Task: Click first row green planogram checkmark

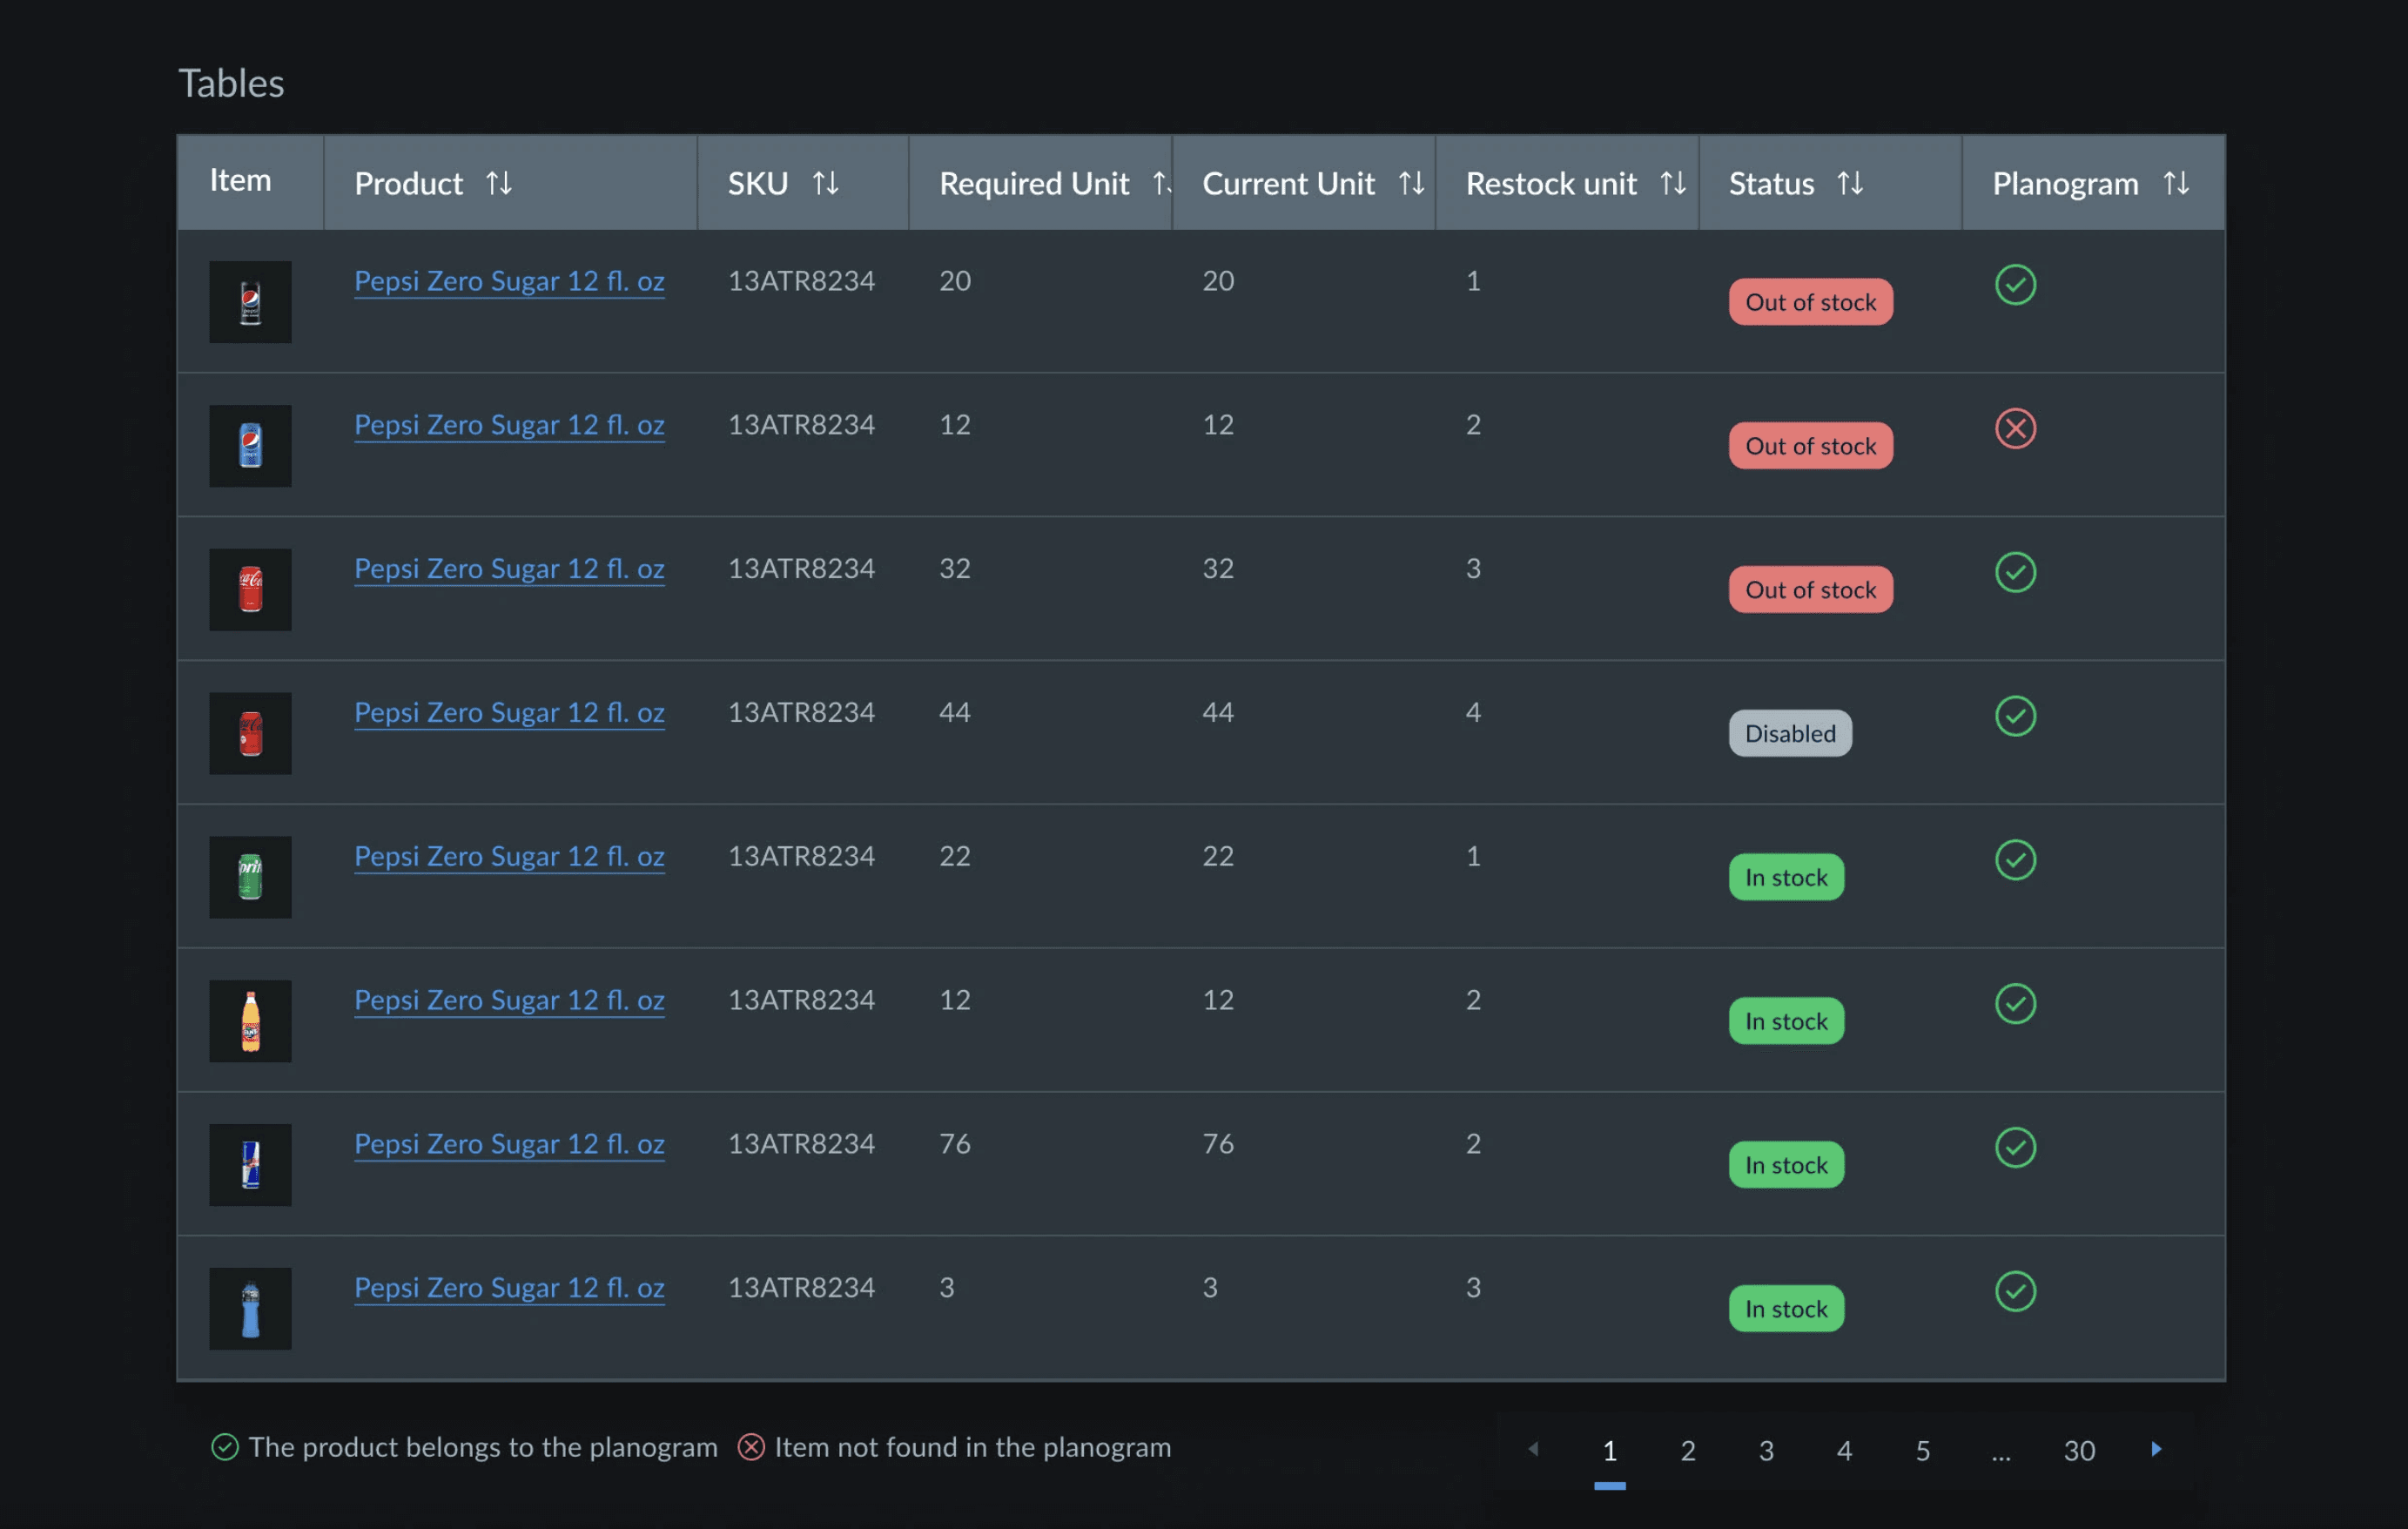Action: (2015, 285)
